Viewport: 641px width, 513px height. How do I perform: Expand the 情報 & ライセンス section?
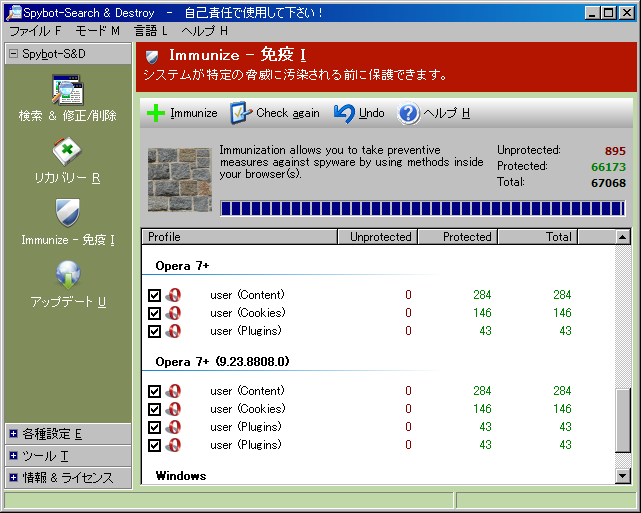point(13,477)
